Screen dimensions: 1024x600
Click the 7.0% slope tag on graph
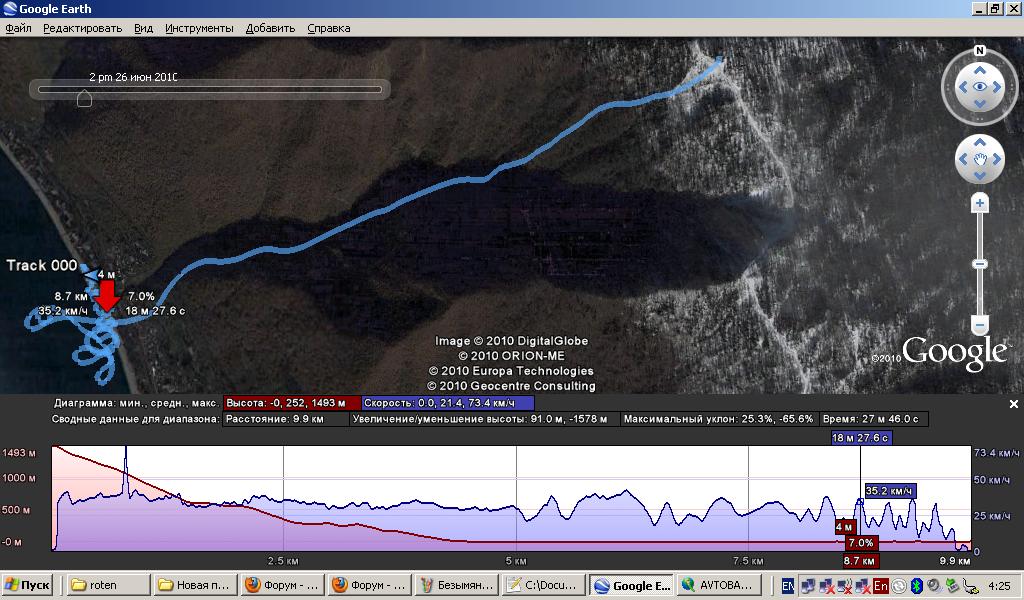click(x=861, y=543)
